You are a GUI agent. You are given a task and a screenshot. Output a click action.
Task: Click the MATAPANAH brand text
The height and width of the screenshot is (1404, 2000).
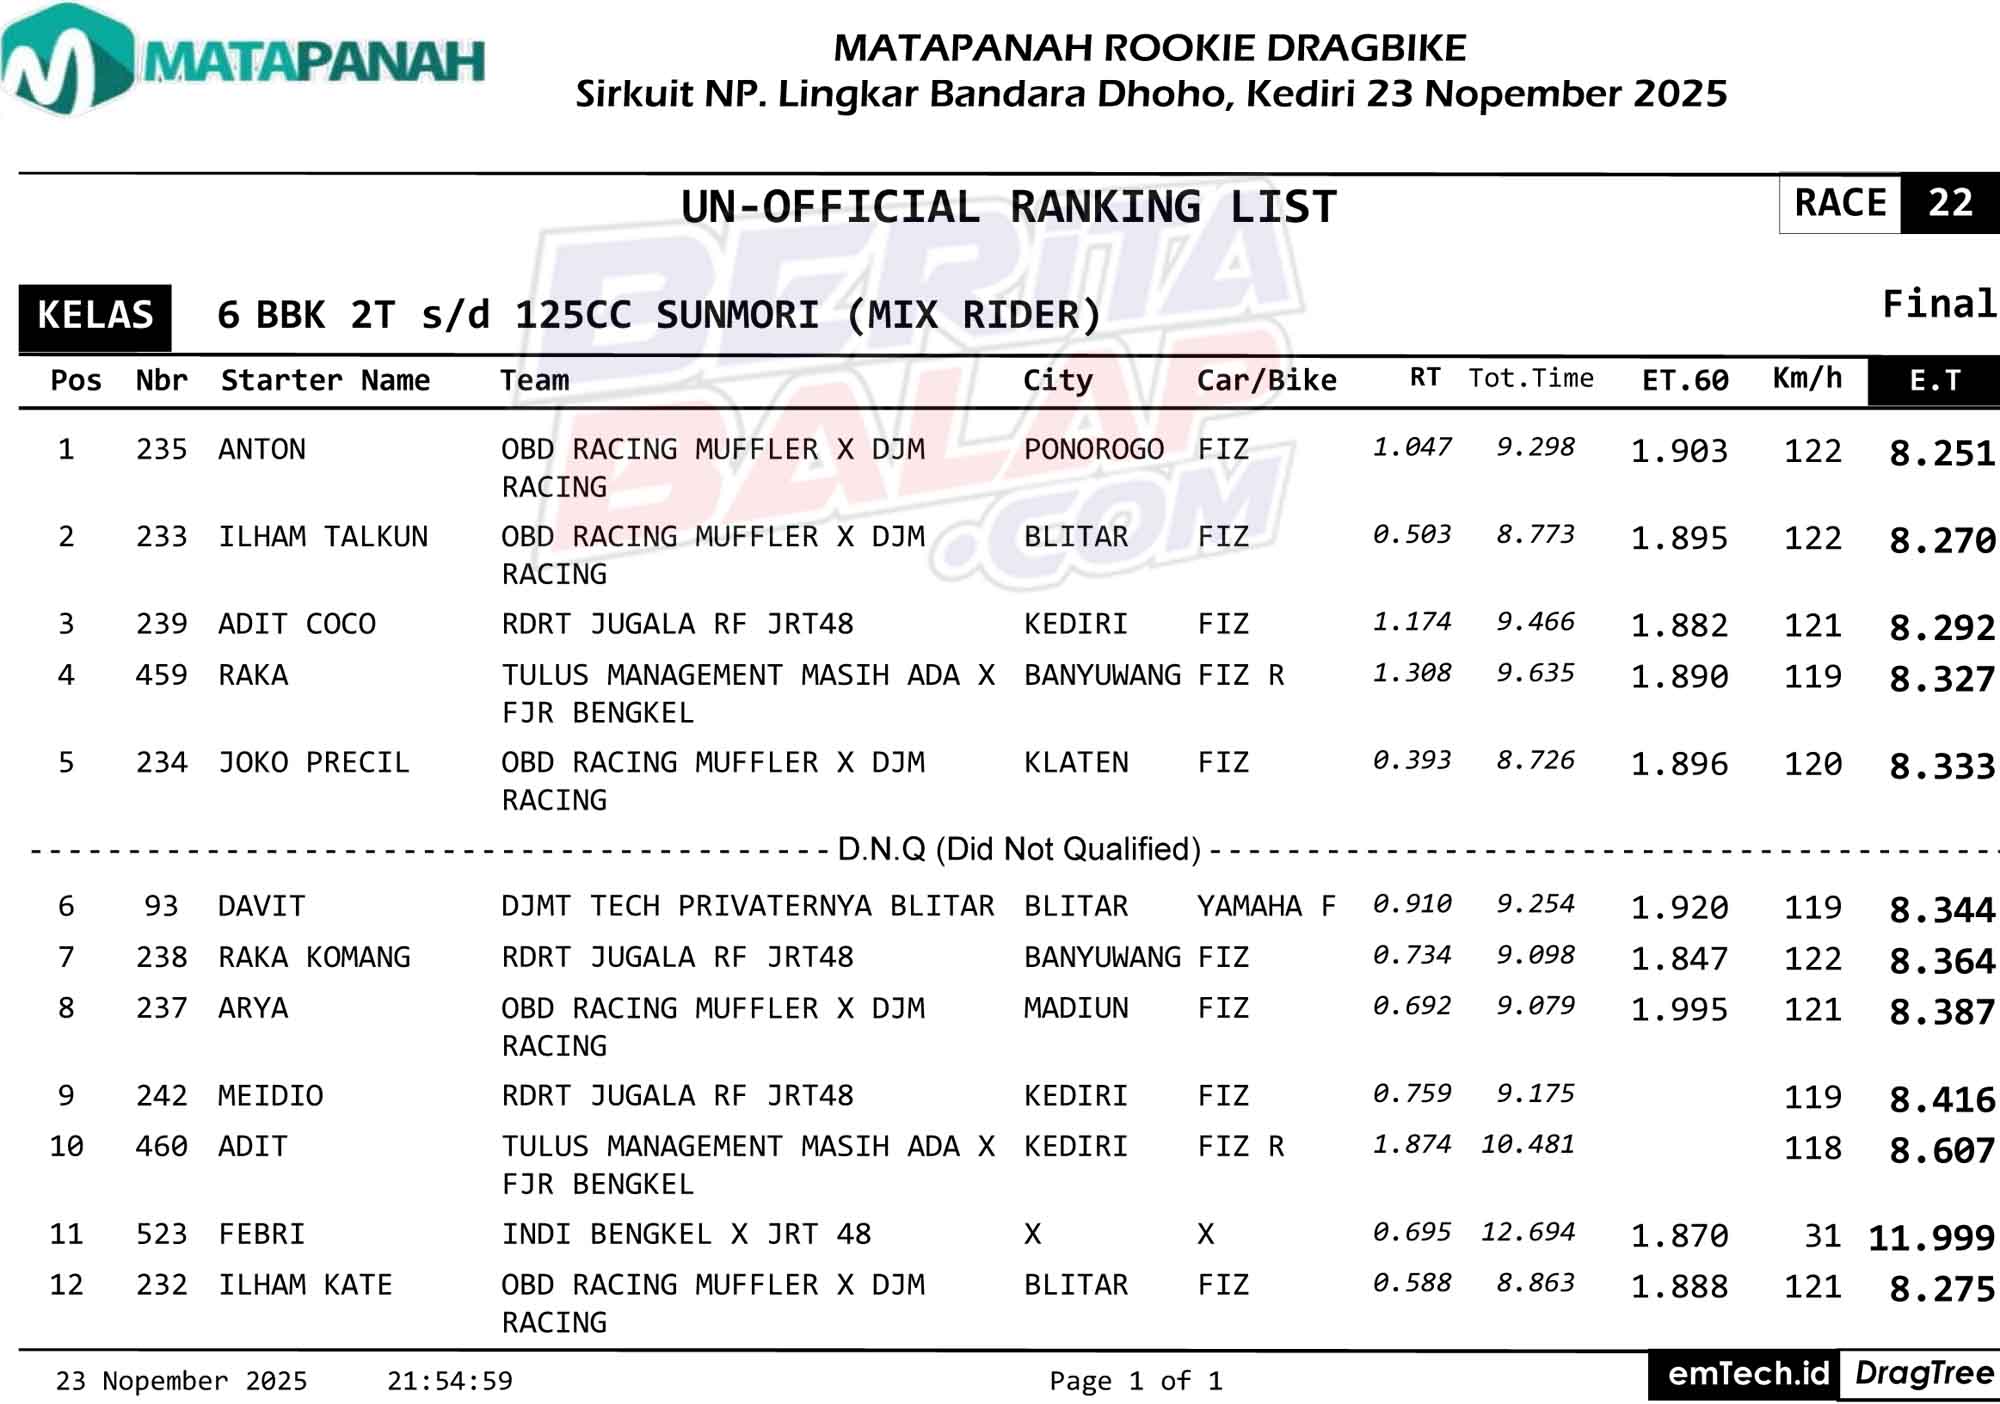[315, 62]
